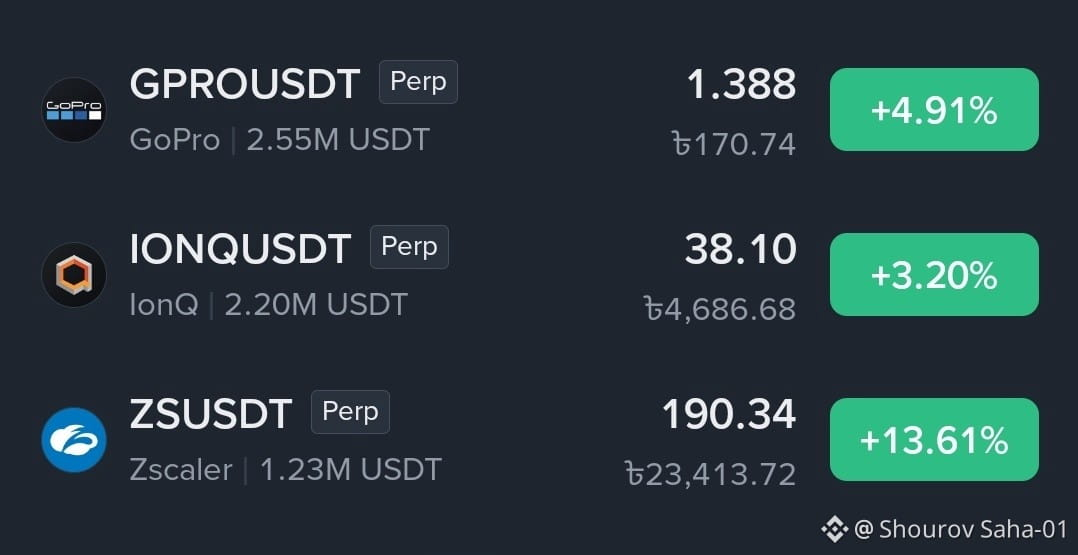Select the Perp tag beside ZSUSDT

tap(351, 412)
